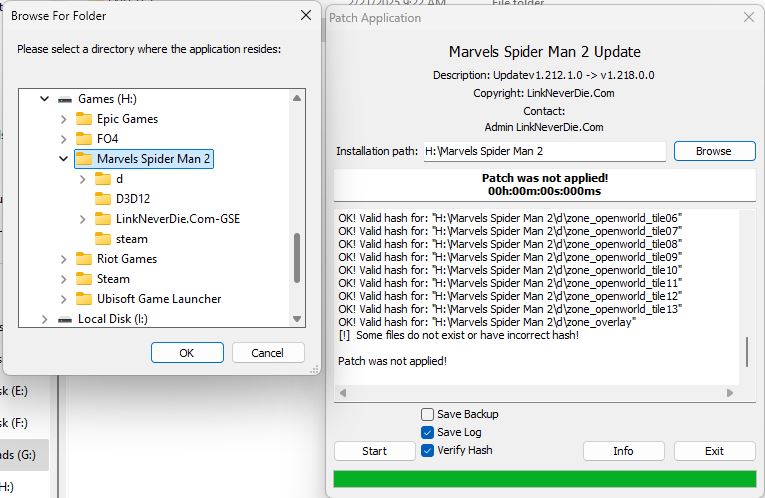Click the Browse button

(714, 151)
